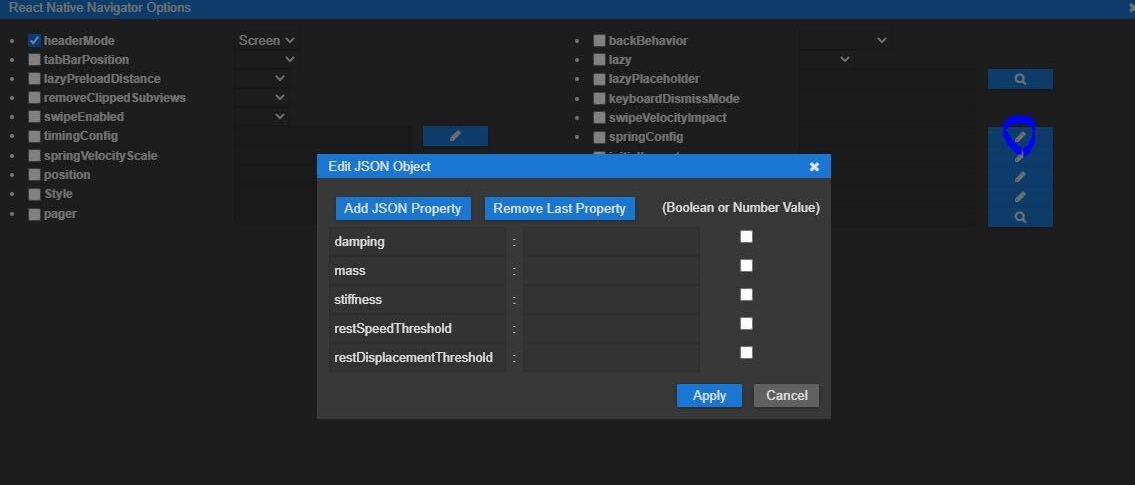Click the value field next to damping
1135x485 pixels.
tap(611, 242)
